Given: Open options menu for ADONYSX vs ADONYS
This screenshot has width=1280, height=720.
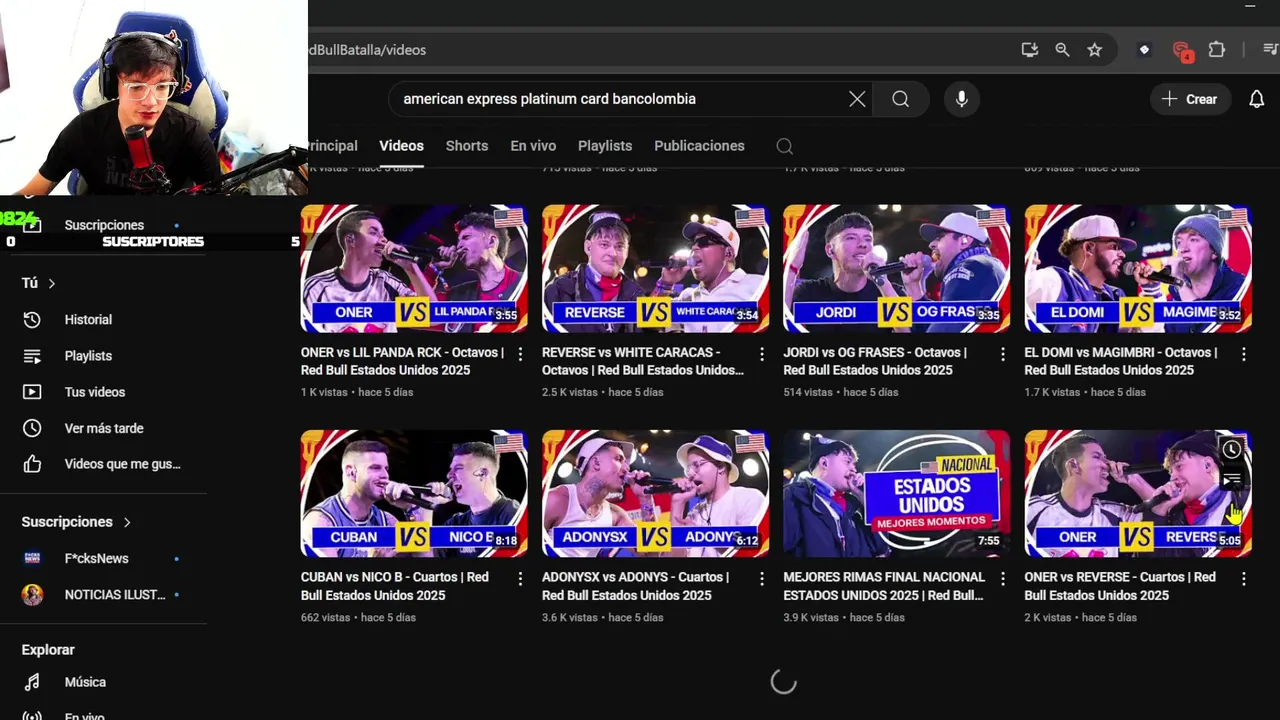Looking at the screenshot, I should point(761,579).
